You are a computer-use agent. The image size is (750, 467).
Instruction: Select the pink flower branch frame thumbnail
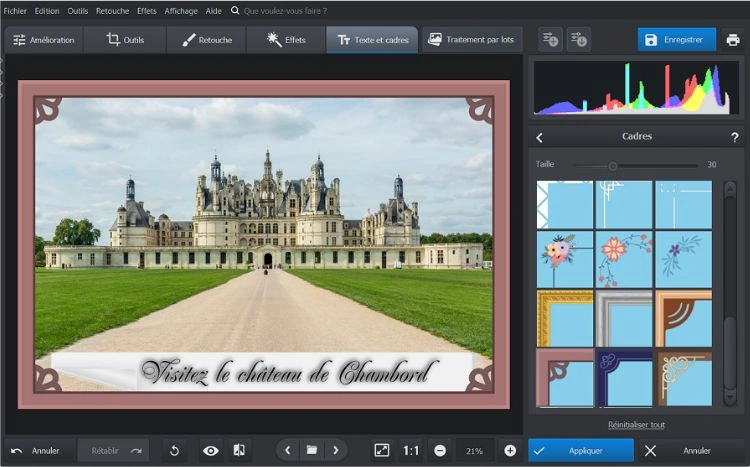pos(624,259)
